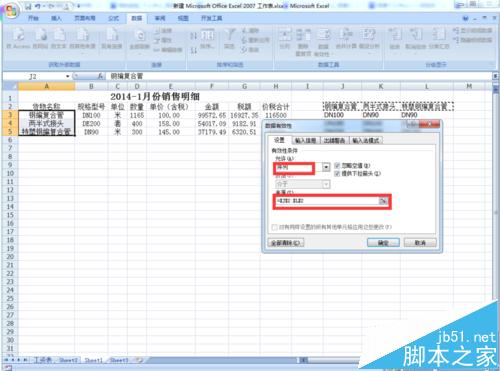The image size is (500, 371).
Task: Open the Name Box dropdown arrow
Action: [68, 76]
